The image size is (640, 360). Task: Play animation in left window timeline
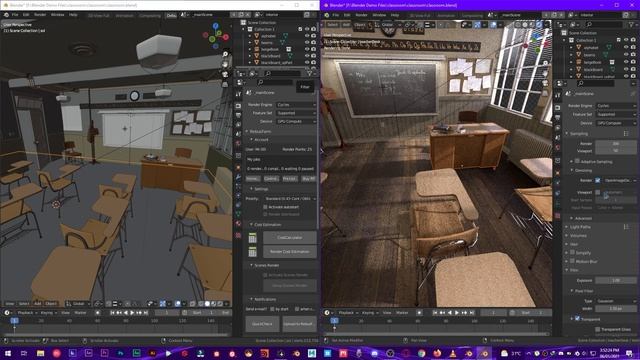pos(132,313)
